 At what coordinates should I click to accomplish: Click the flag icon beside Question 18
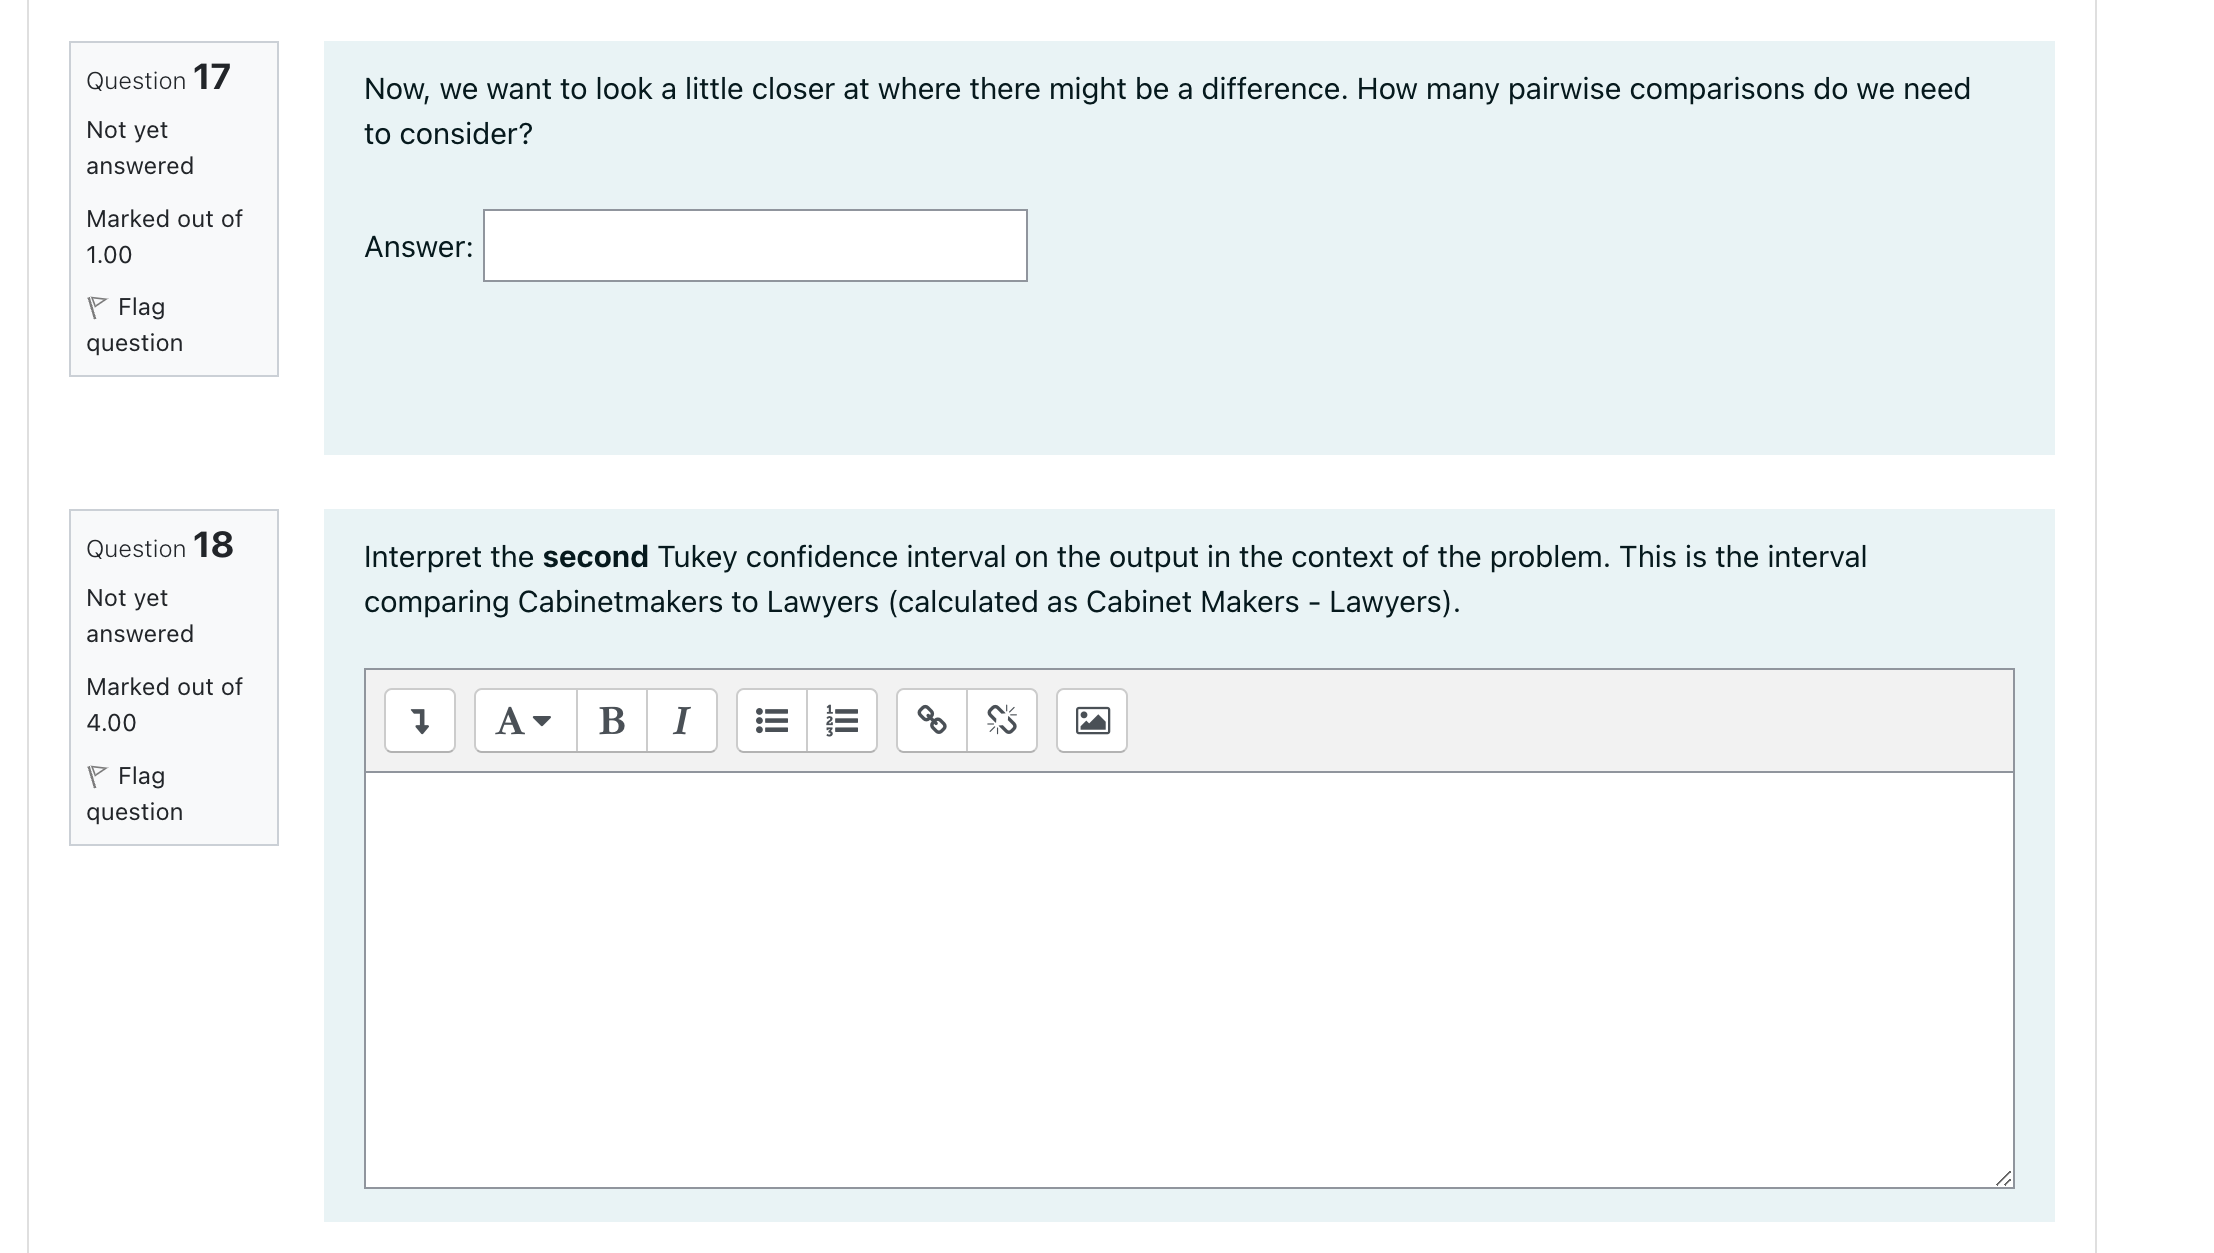(x=99, y=775)
